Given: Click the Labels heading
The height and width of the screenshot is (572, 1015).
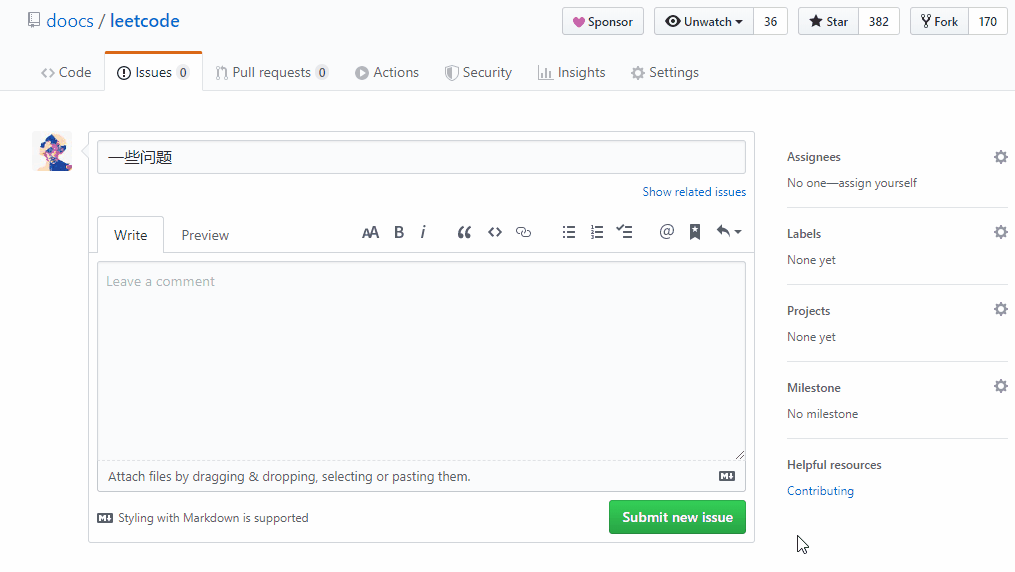Looking at the screenshot, I should point(804,234).
